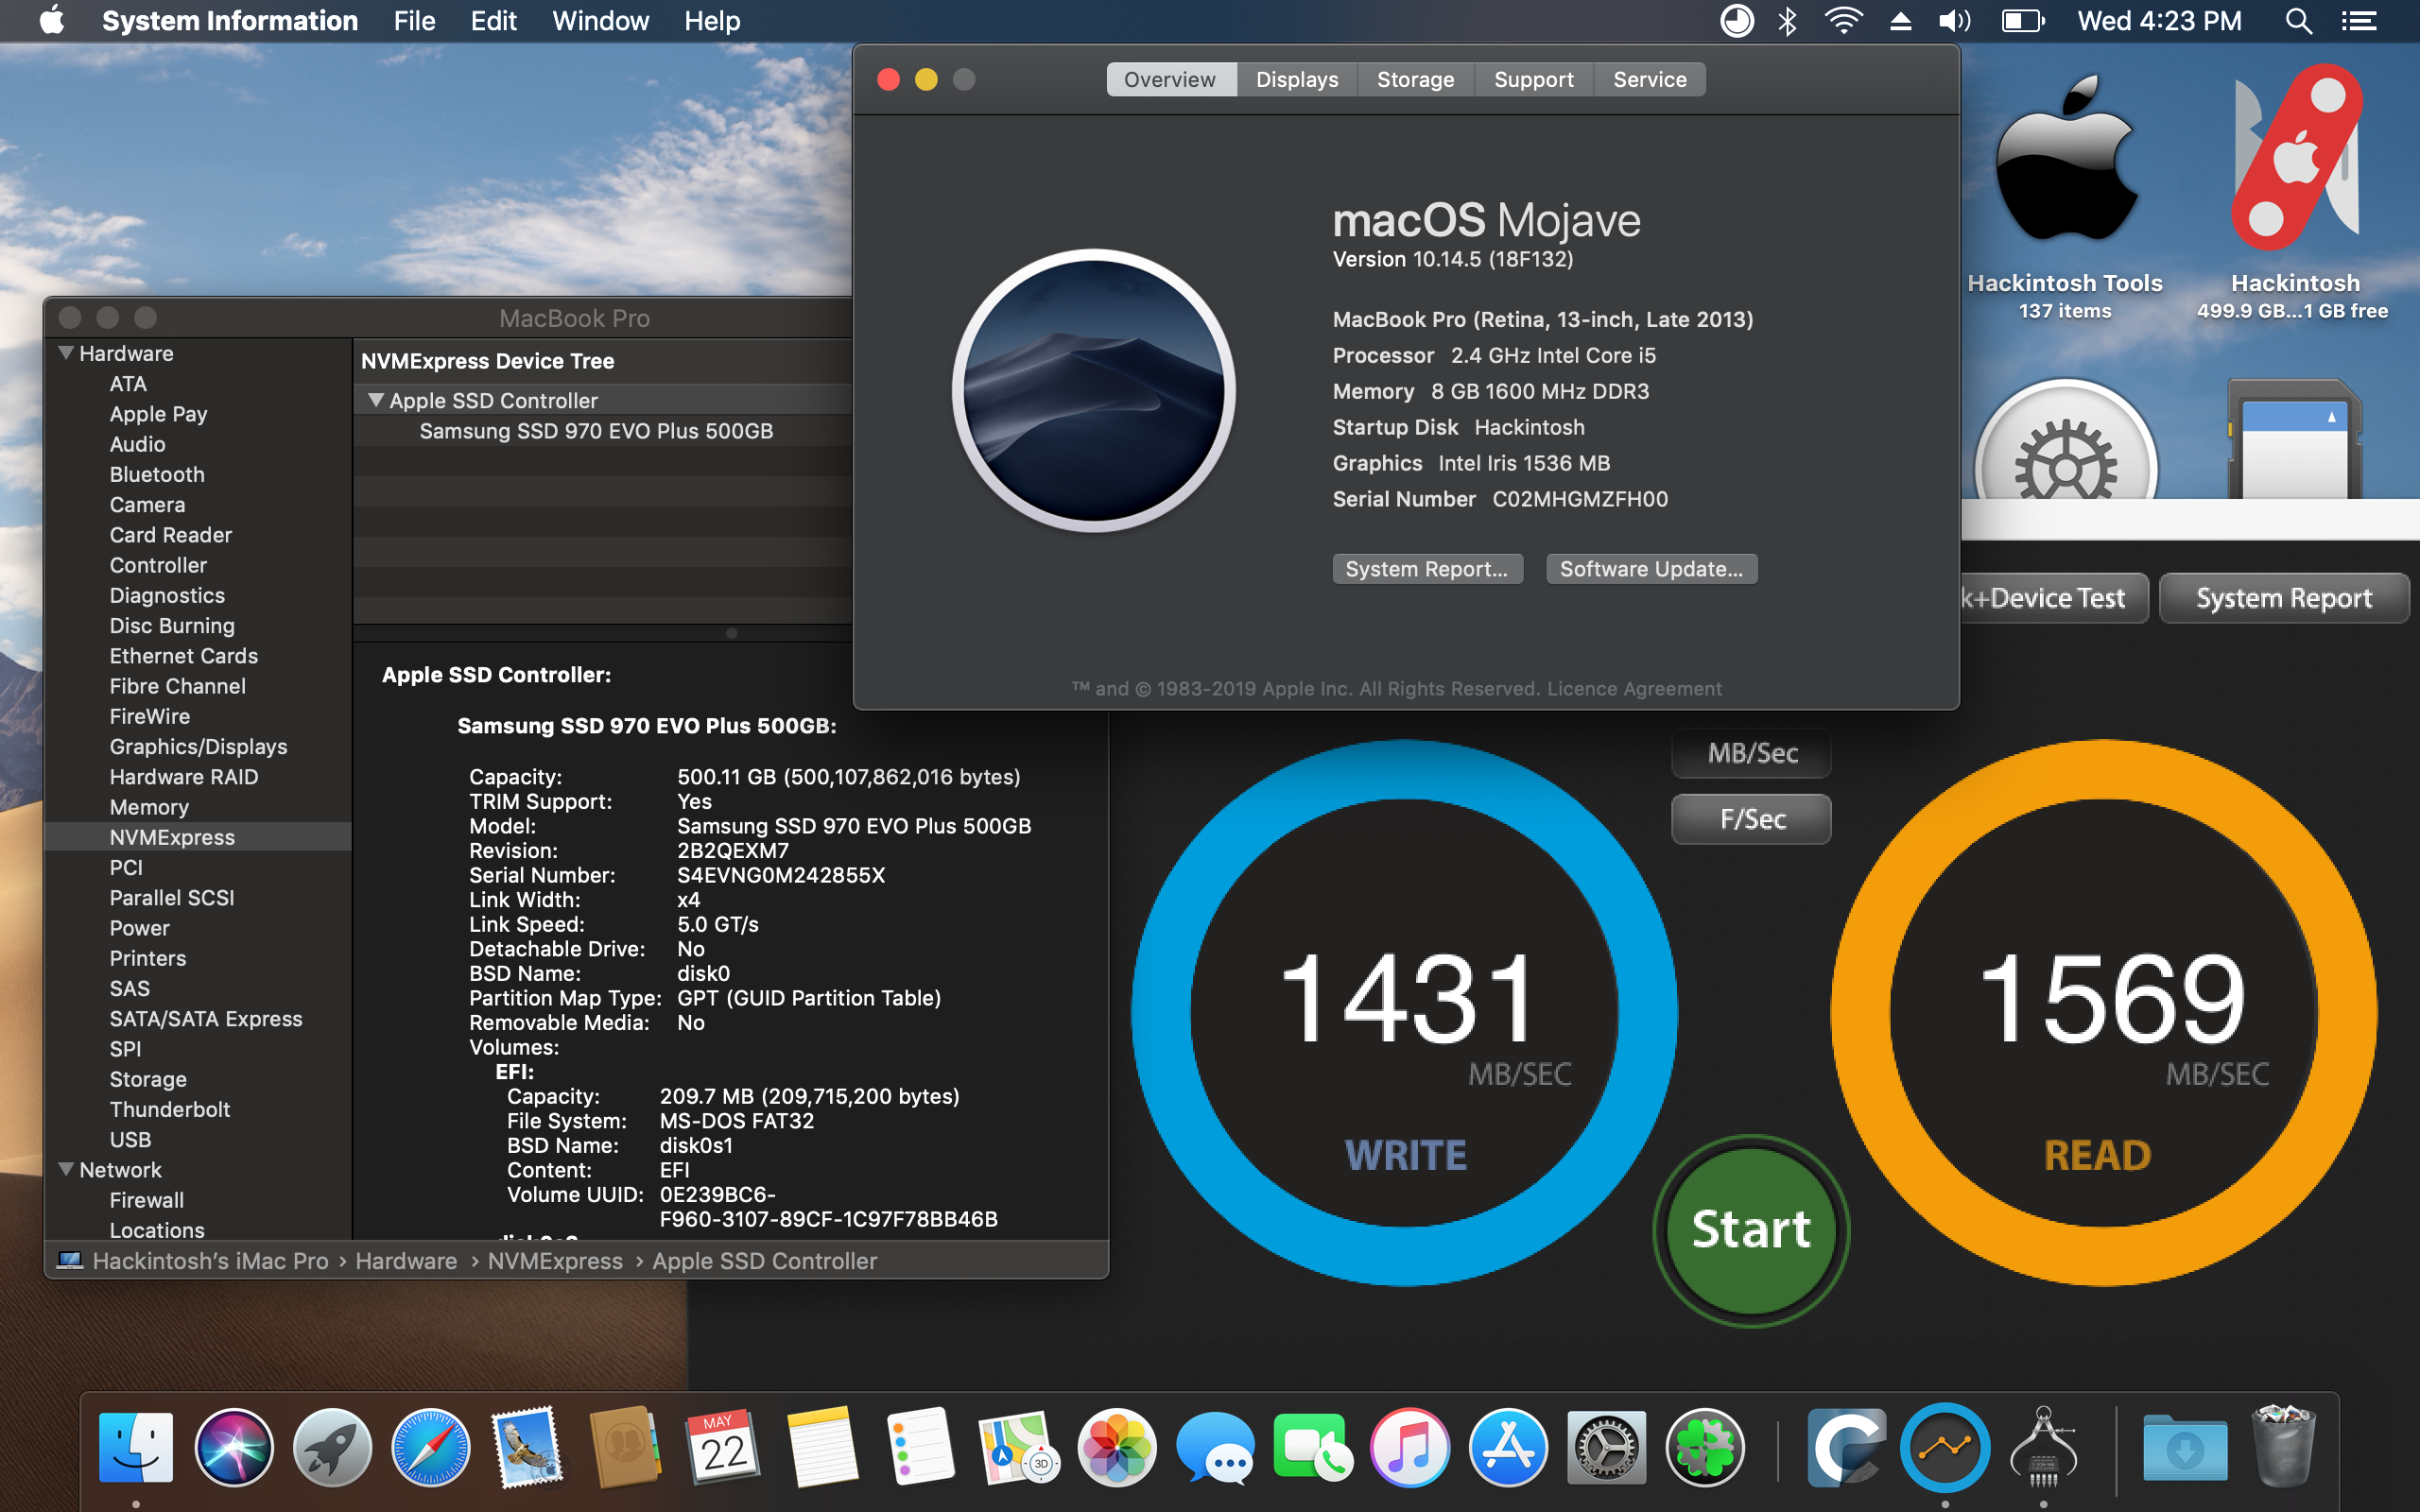2420x1512 pixels.
Task: Open System Preferences gear in dock
Action: [1605, 1447]
